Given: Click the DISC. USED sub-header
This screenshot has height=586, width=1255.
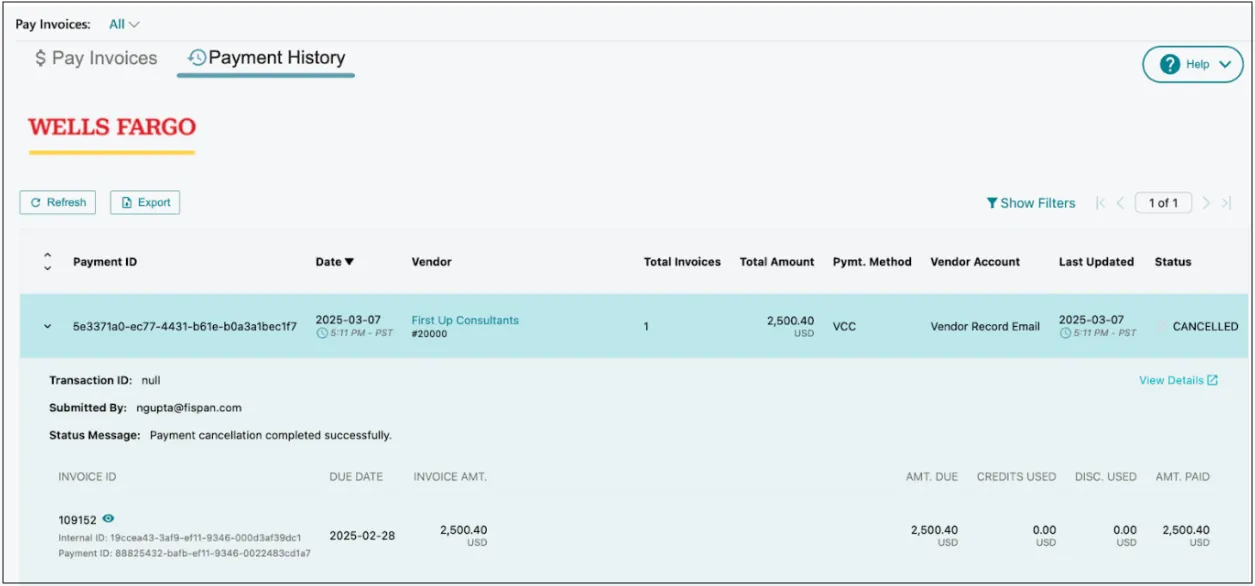Looking at the screenshot, I should [1106, 477].
